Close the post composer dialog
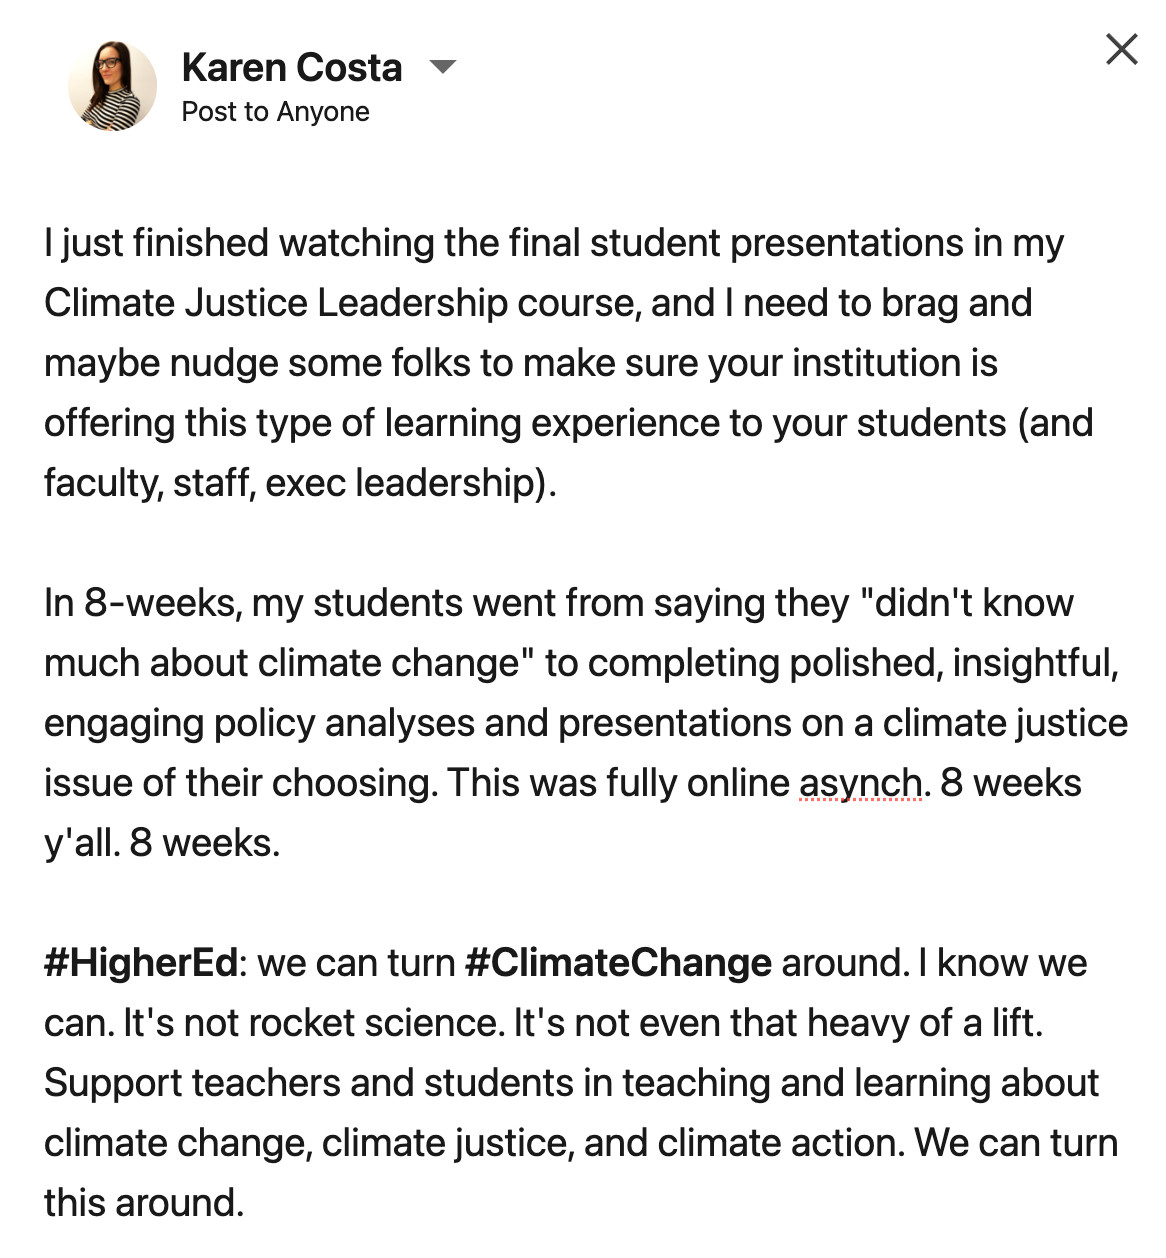The width and height of the screenshot is (1166, 1258). 1121,49
